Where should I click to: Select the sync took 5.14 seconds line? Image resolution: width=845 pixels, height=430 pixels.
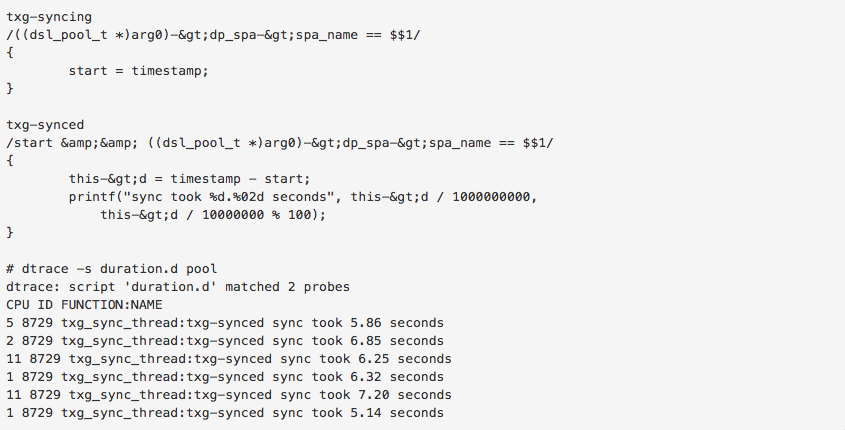pos(224,413)
